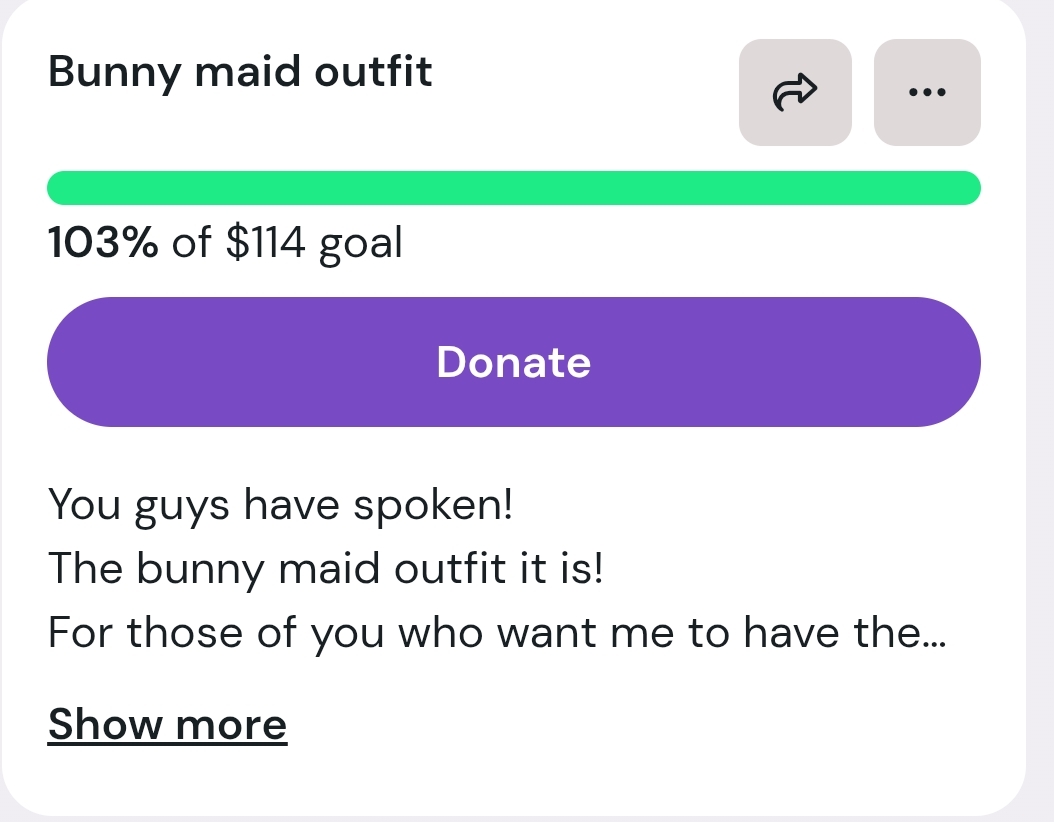Tap the ellipsis ending the truncated description
The width and height of the screenshot is (1054, 822).
(x=935, y=640)
